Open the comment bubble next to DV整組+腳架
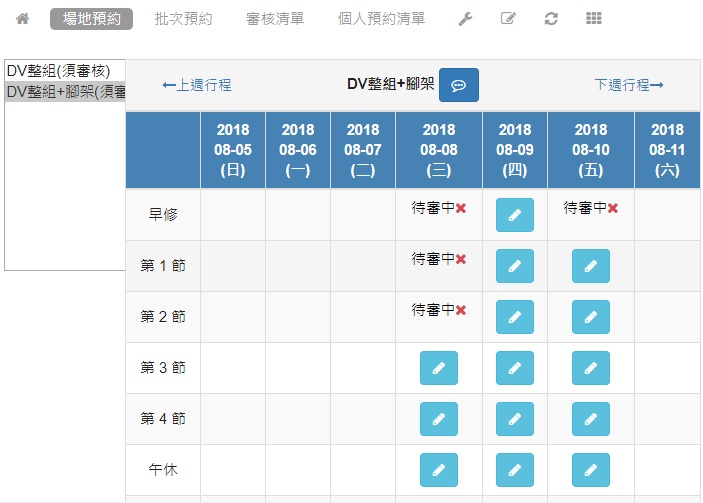Screen dimensions: 703x503 point(459,85)
